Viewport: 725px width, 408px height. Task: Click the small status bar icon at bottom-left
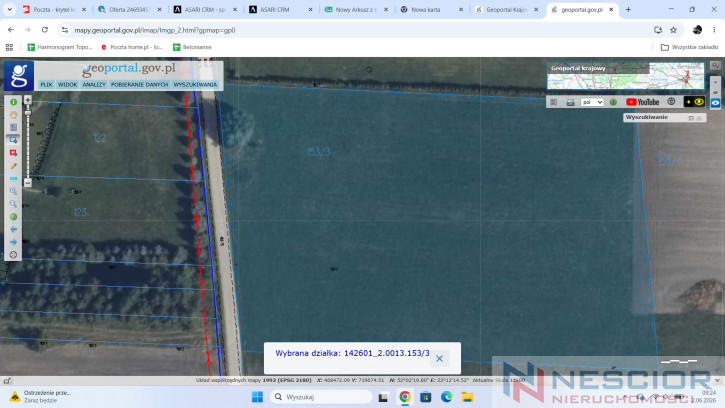pos(7,381)
